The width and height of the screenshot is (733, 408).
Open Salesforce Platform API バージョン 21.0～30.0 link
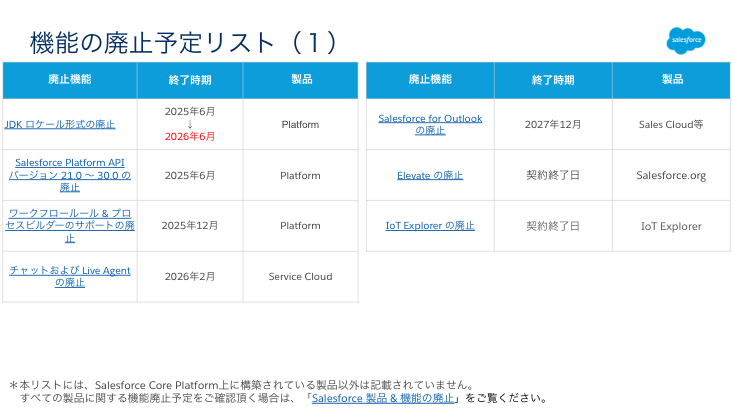(x=70, y=175)
